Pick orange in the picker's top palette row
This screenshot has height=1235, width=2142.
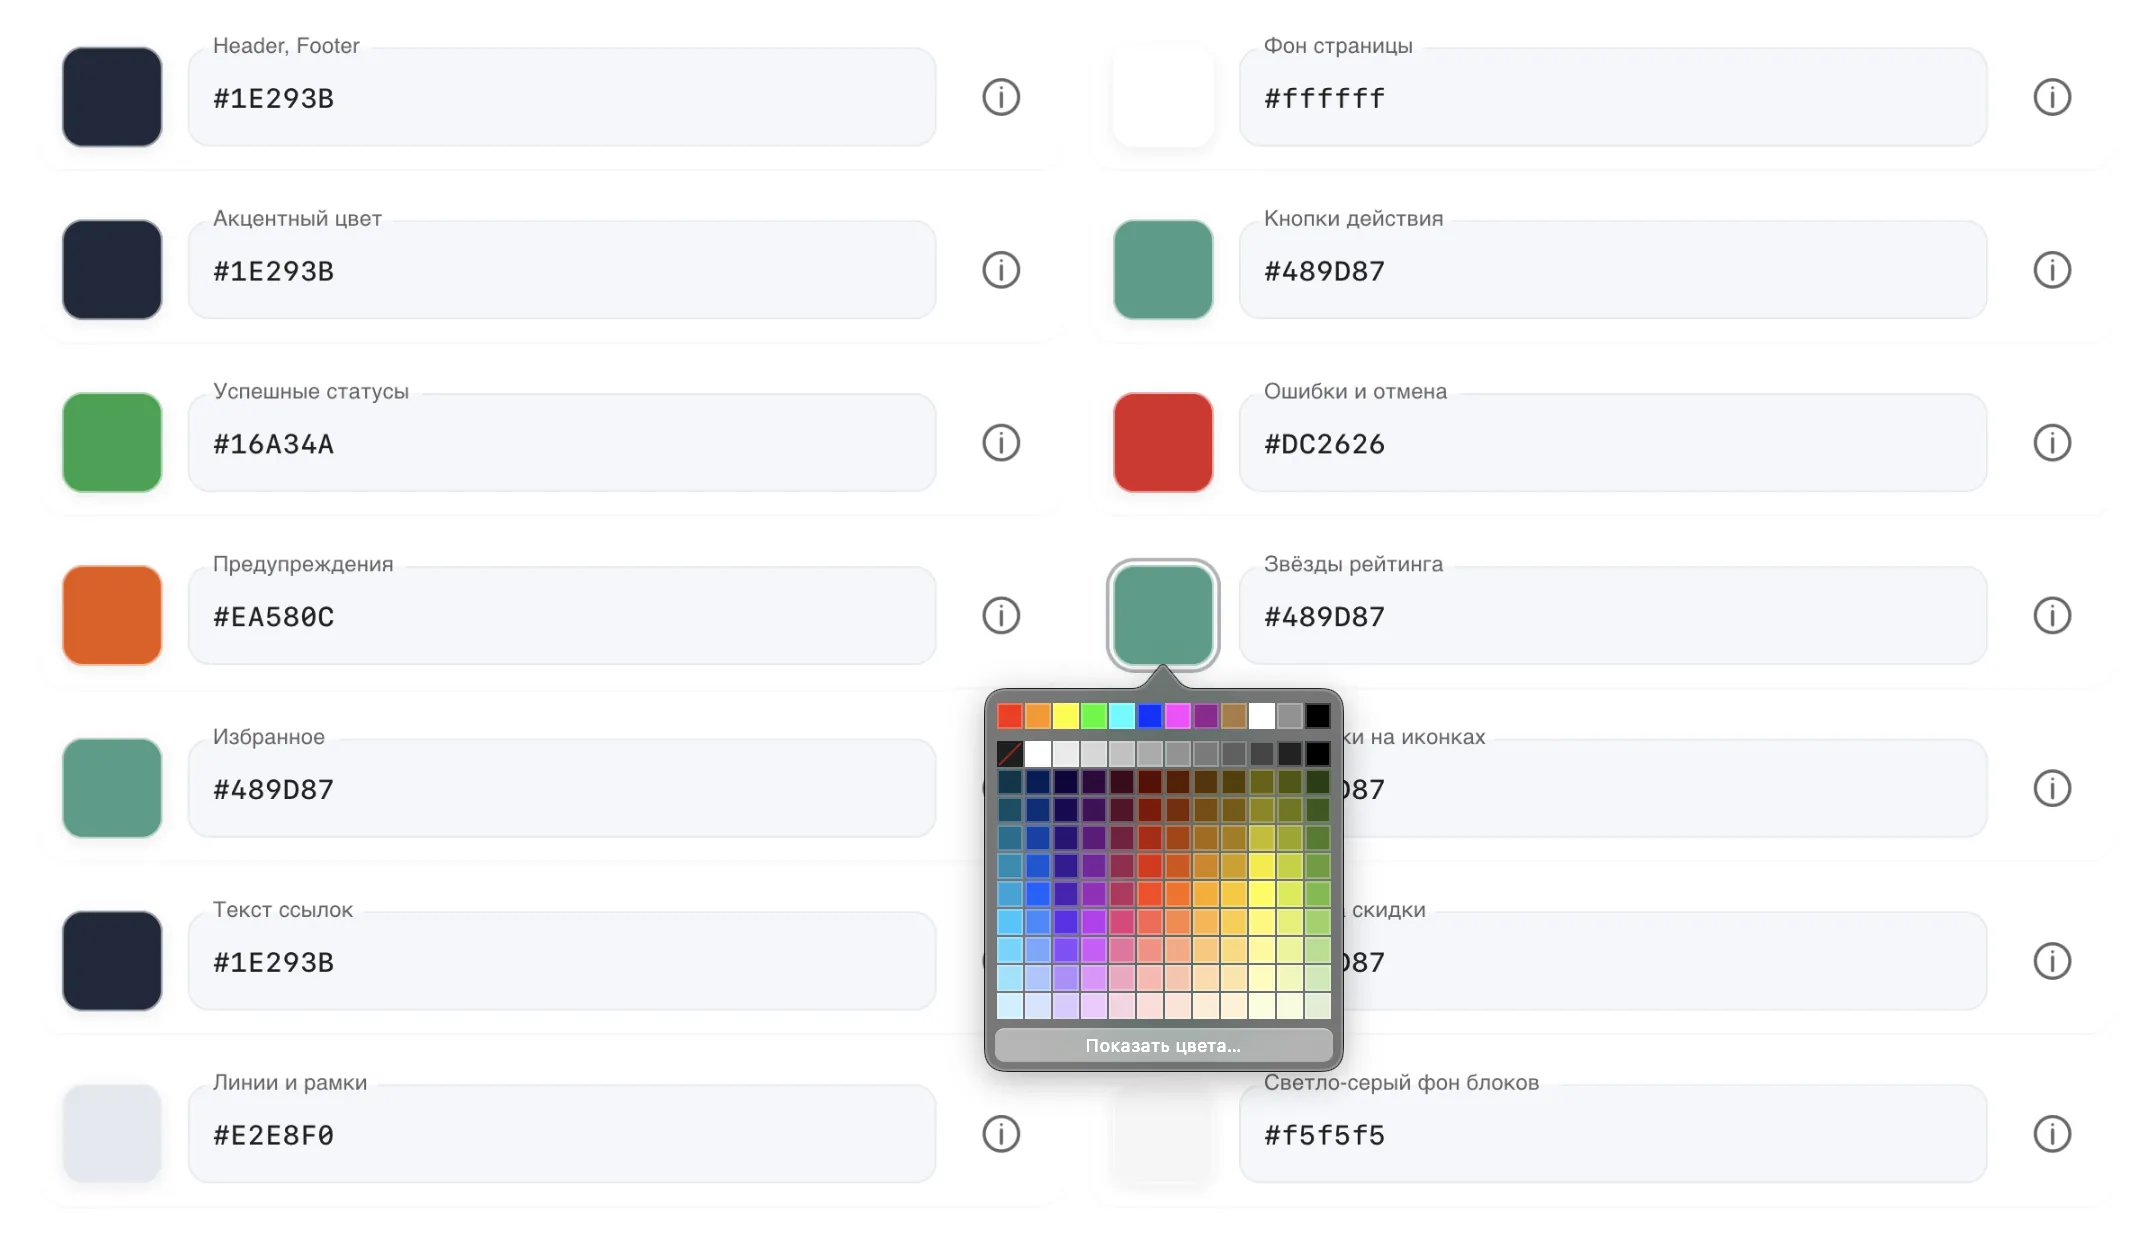(1038, 716)
